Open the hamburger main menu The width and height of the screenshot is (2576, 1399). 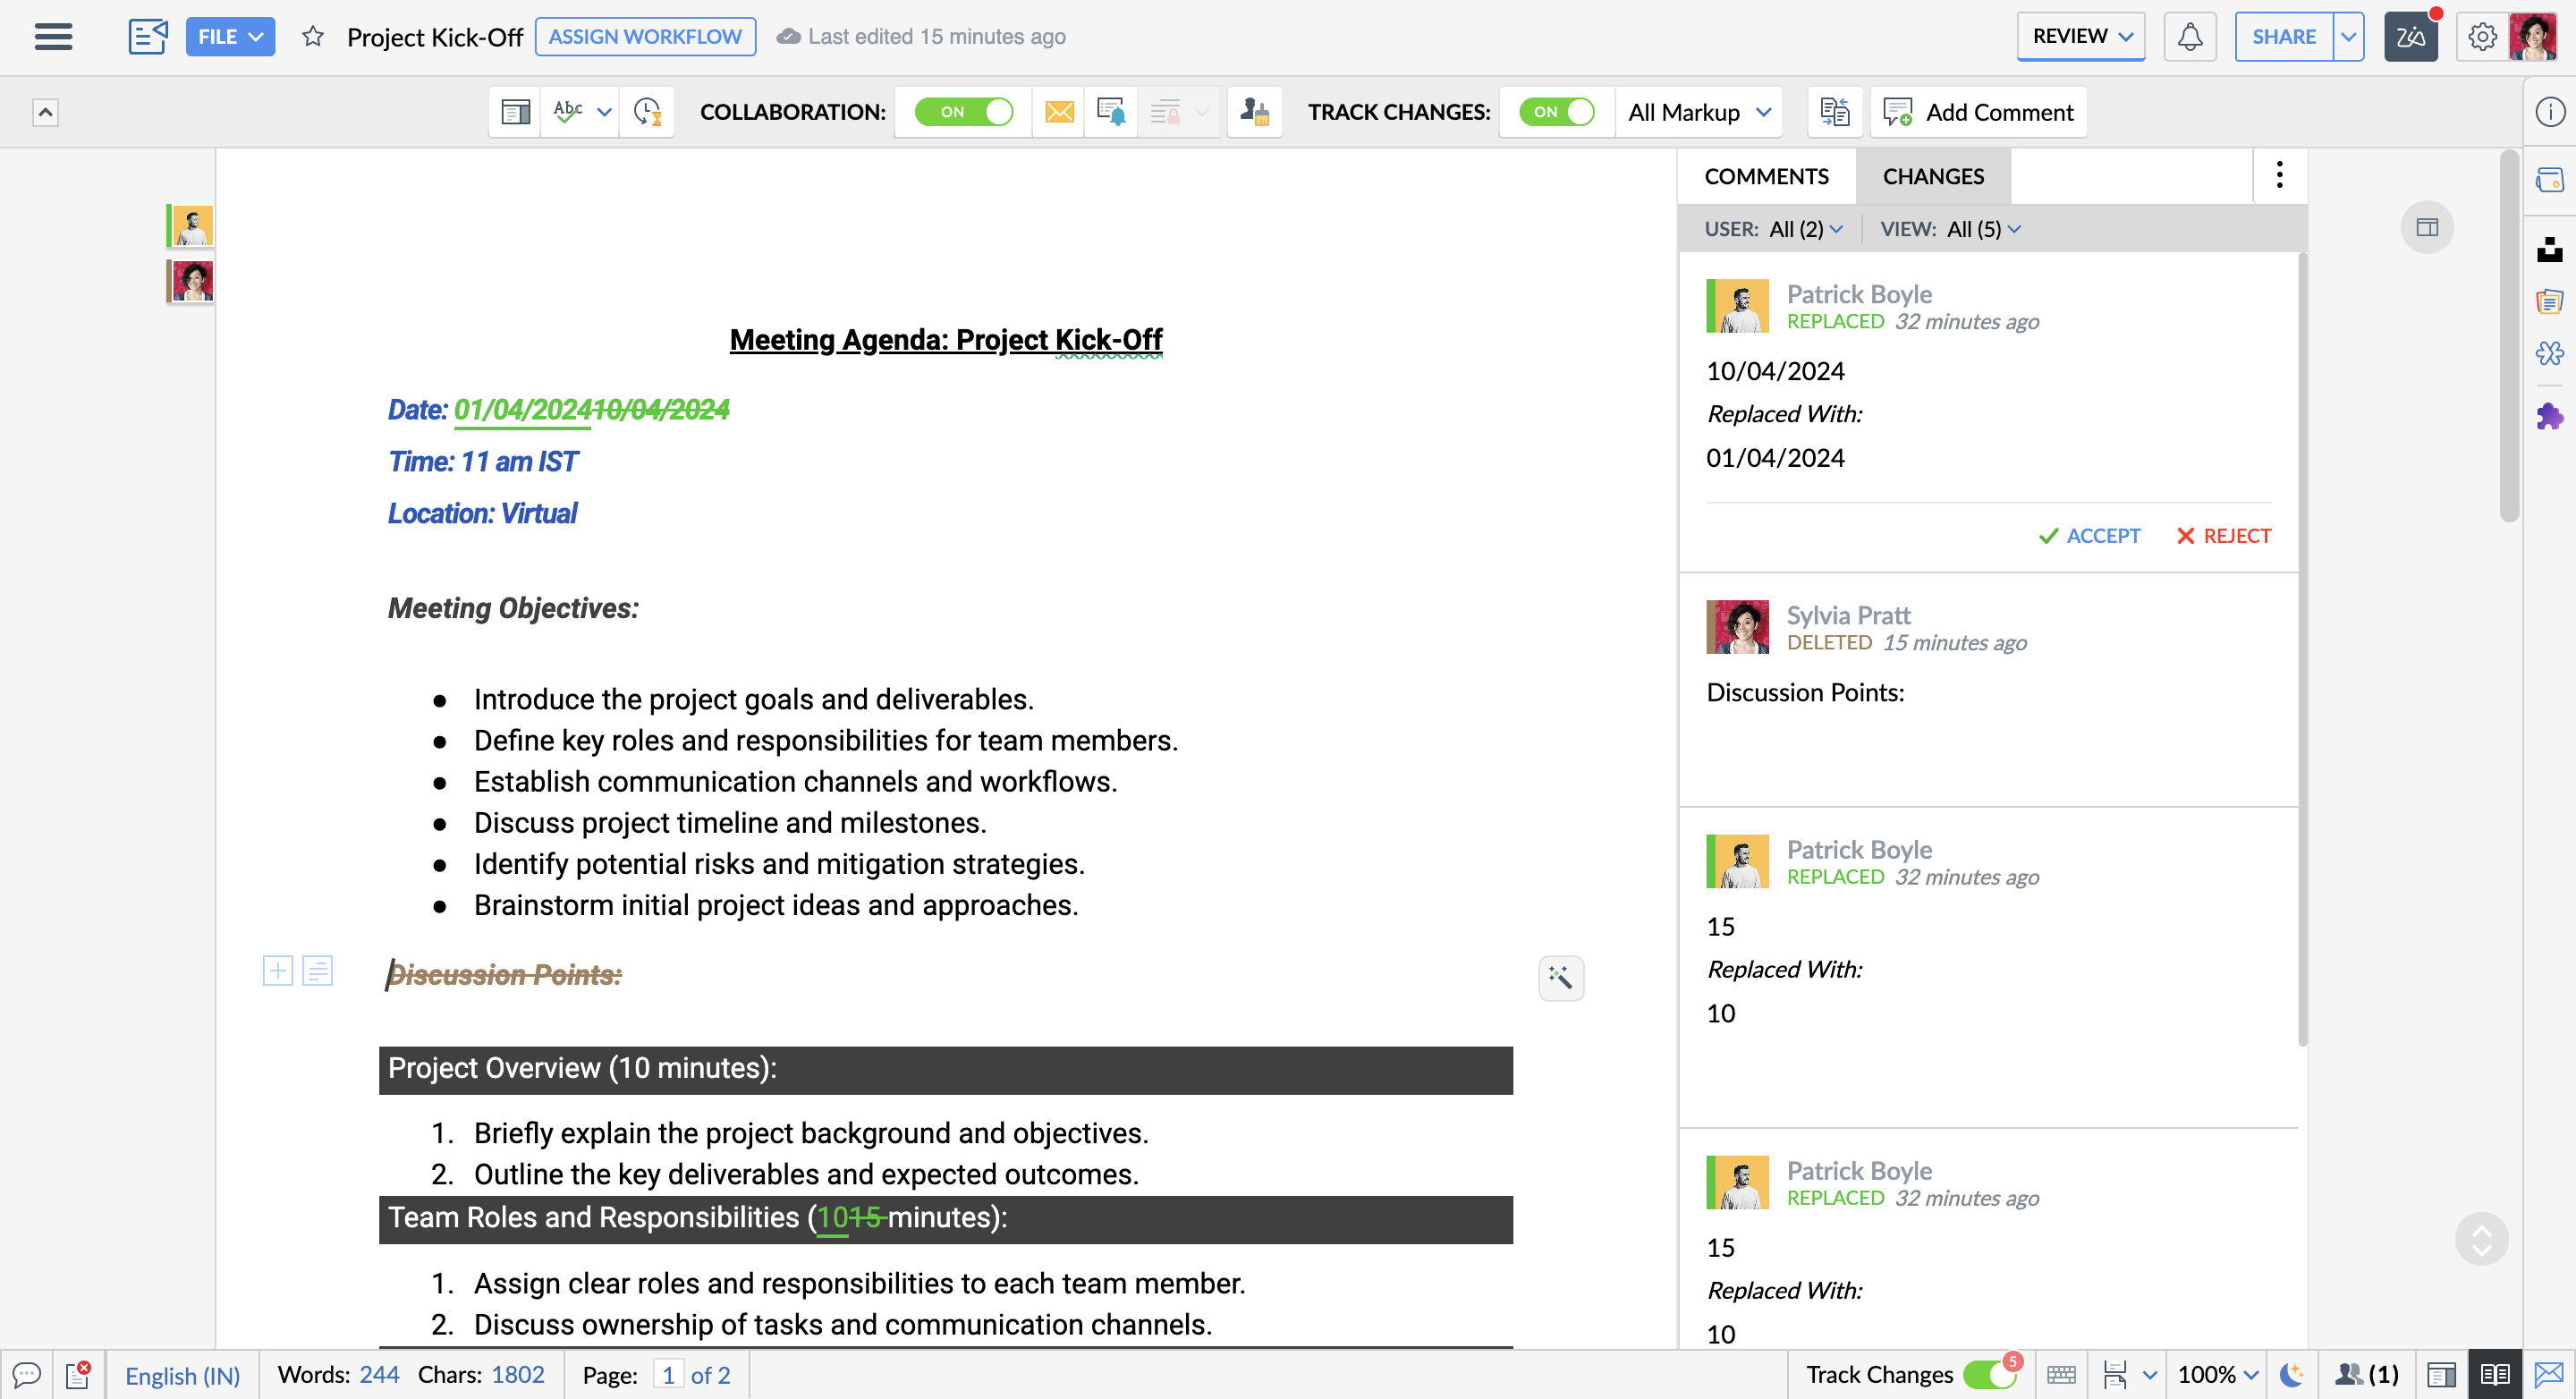tap(53, 37)
